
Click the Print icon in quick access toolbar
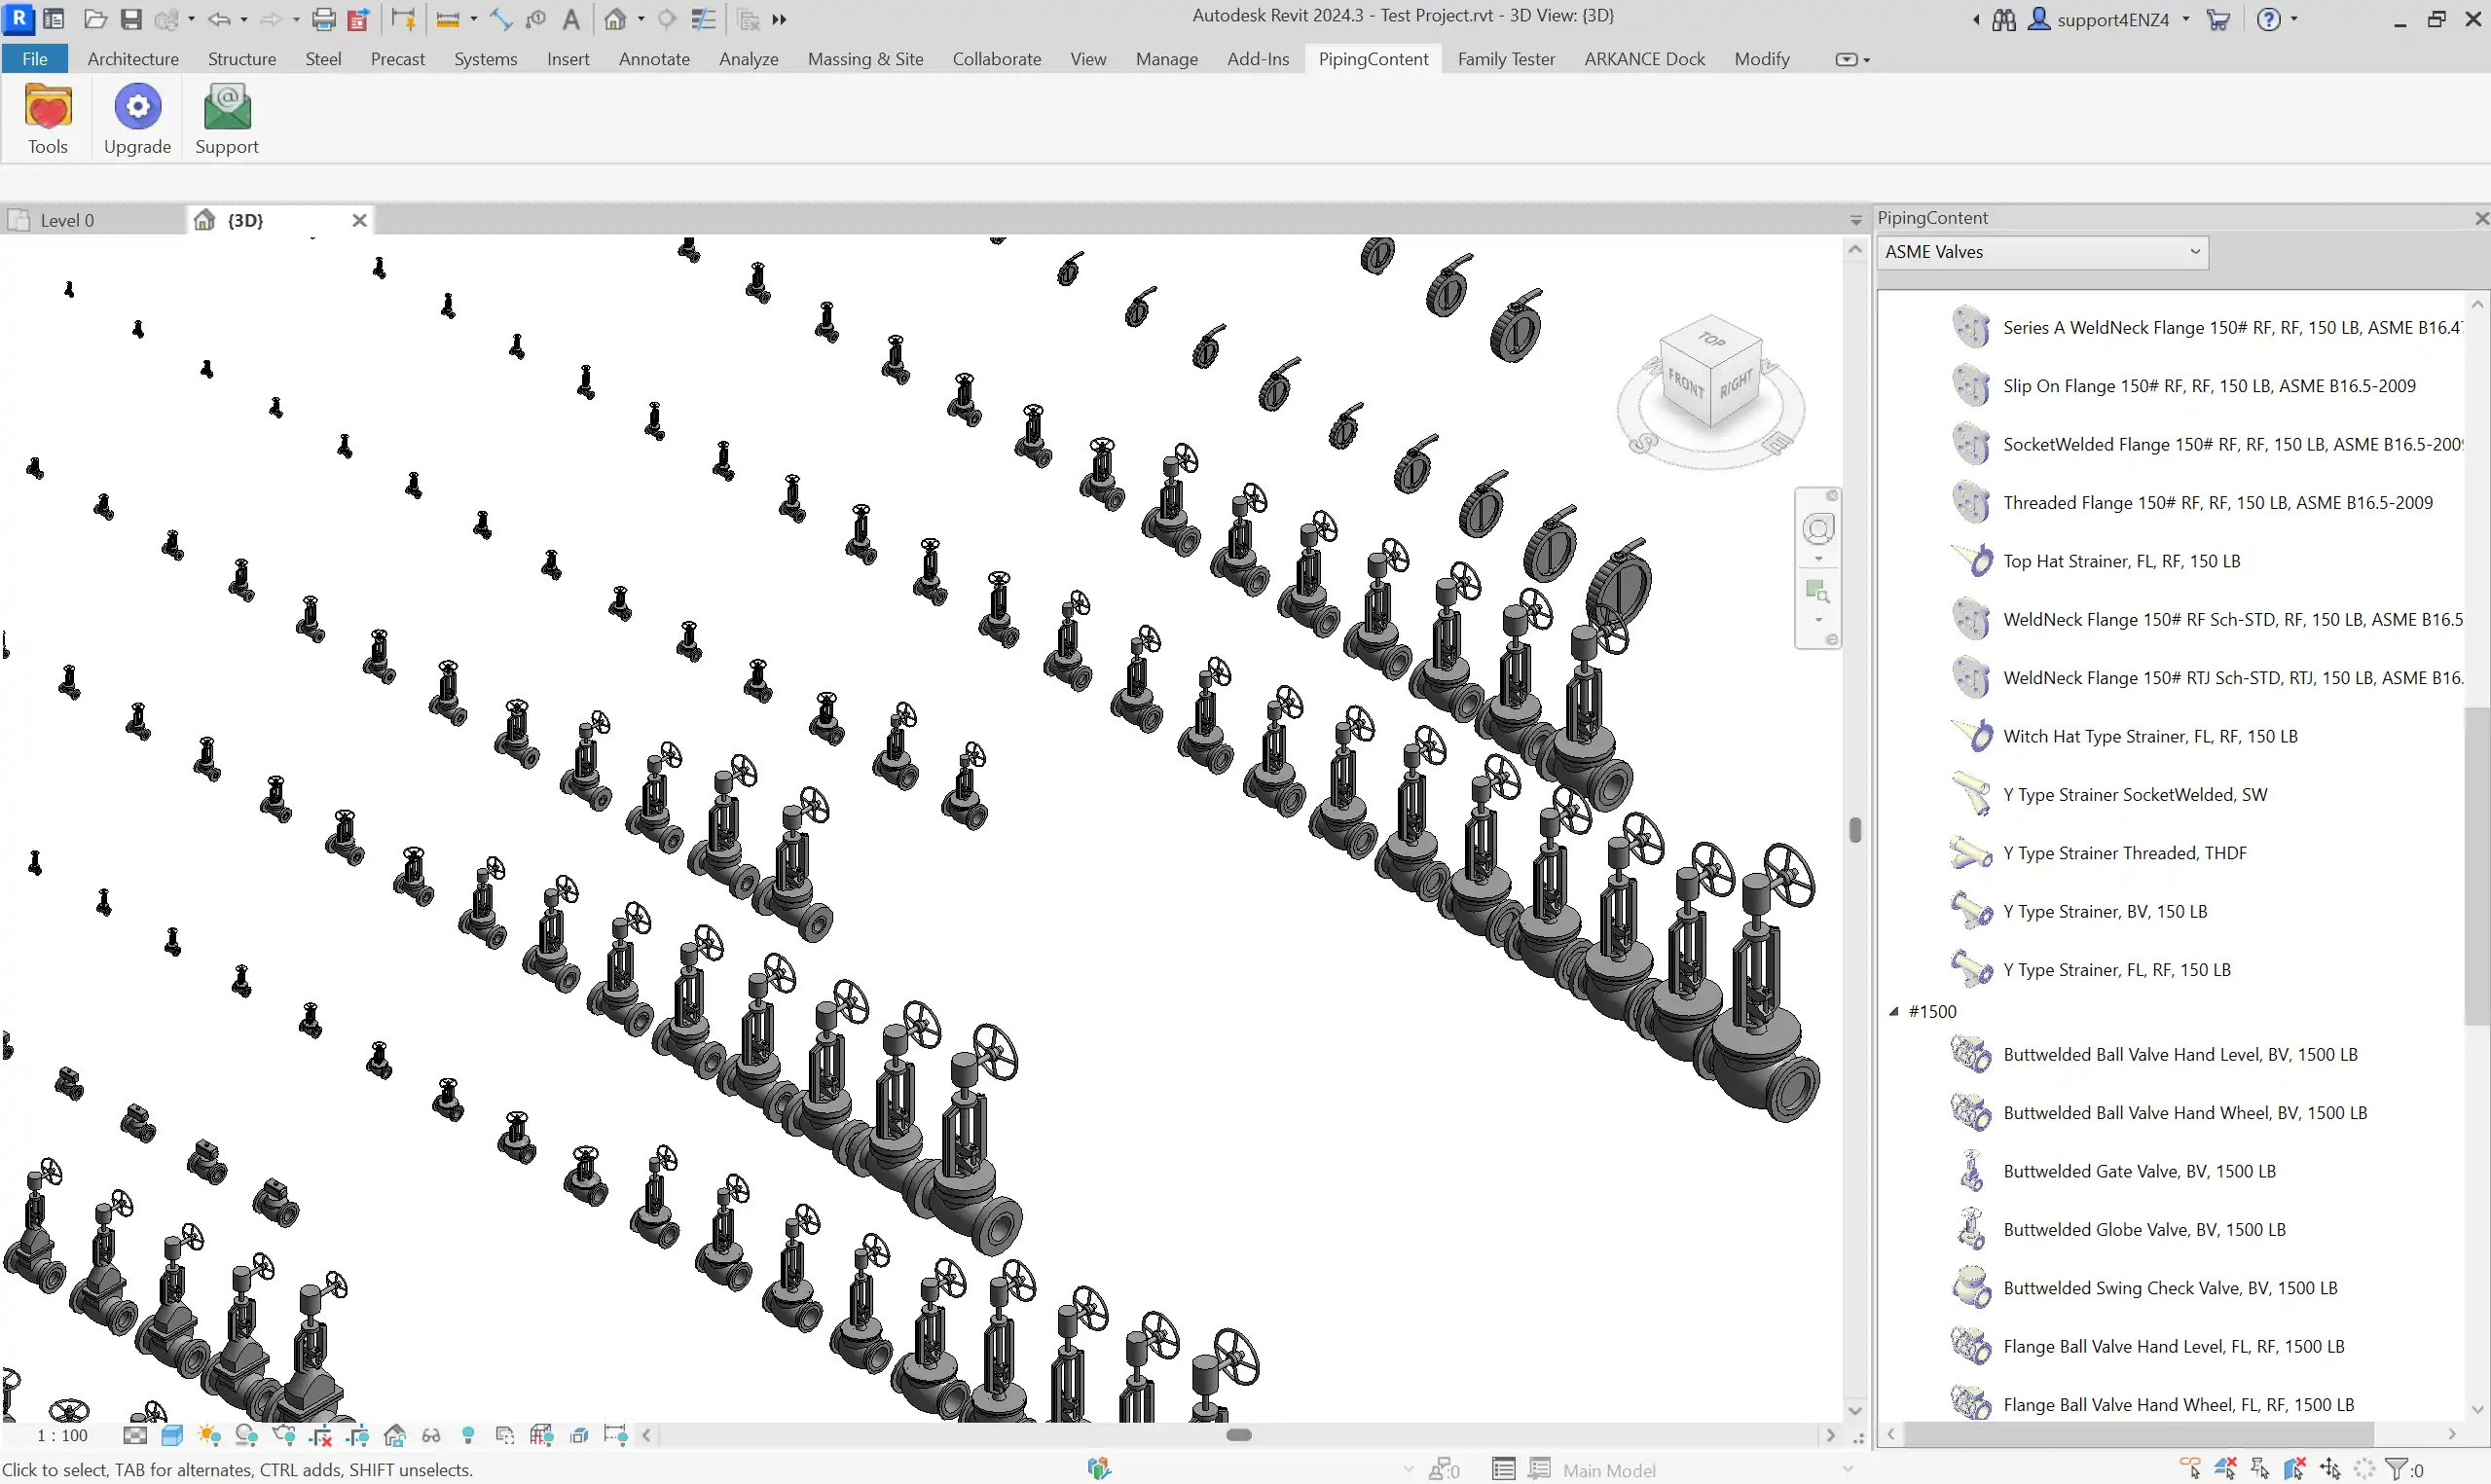tap(323, 19)
